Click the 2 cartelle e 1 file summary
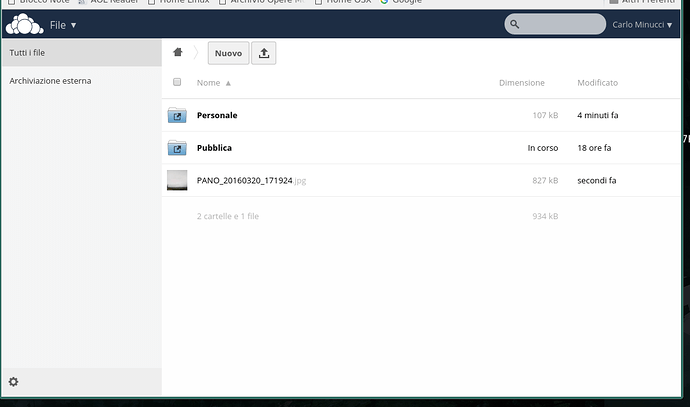This screenshot has width=690, height=407. coord(228,216)
